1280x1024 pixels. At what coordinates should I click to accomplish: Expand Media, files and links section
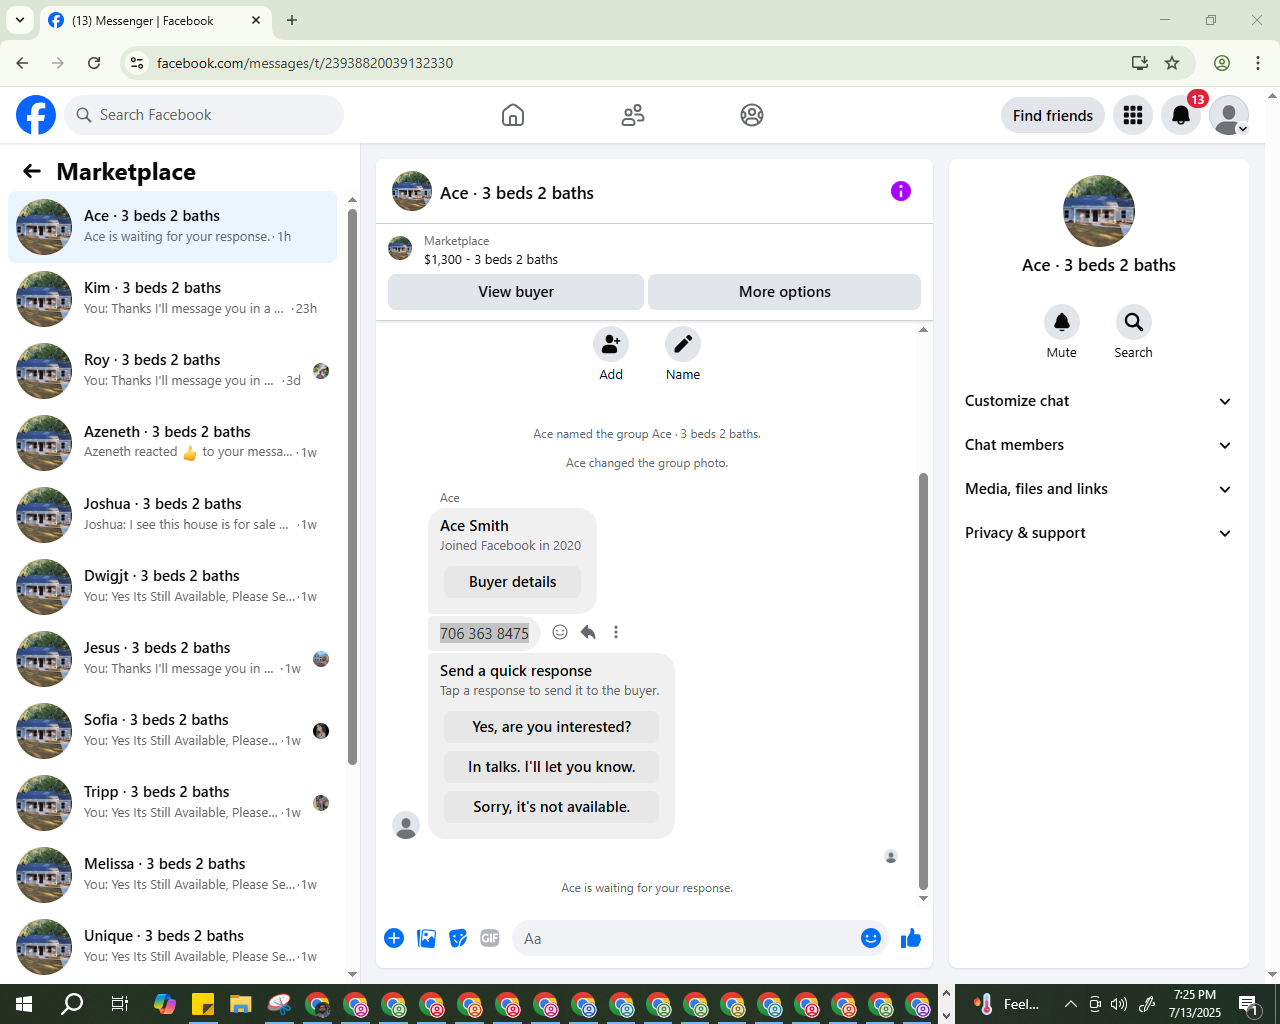[x=1099, y=489]
